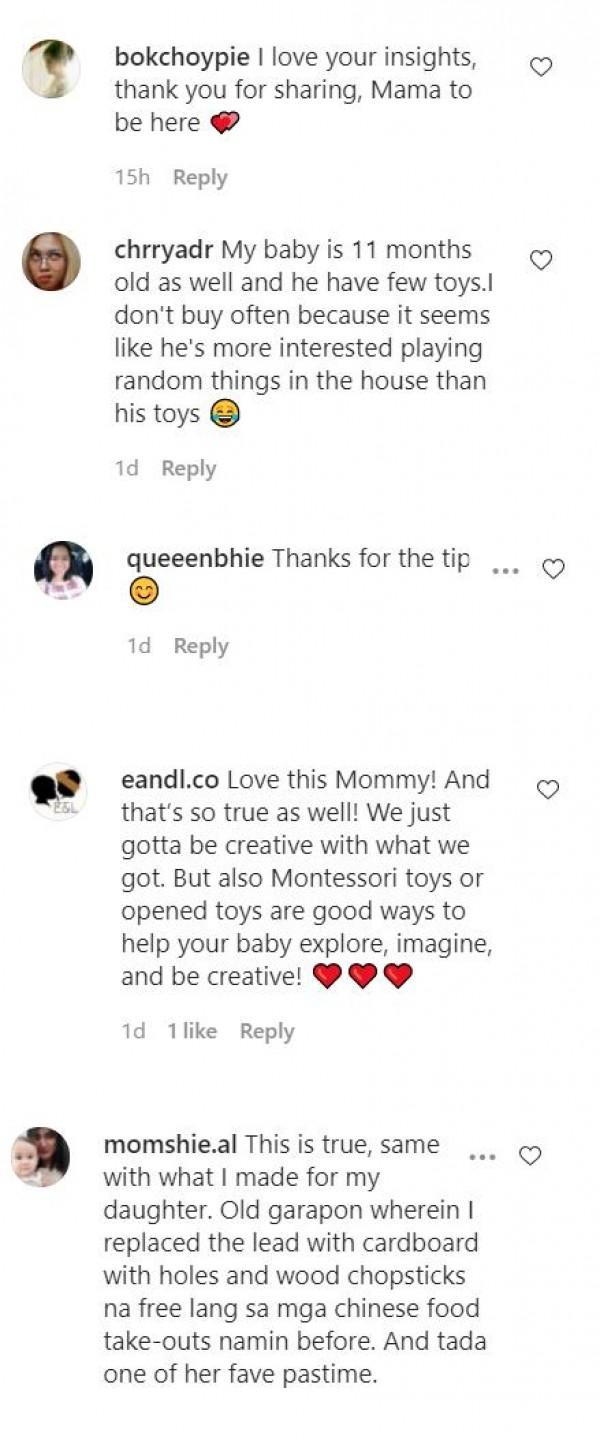Visit the momshie.al username link
The image size is (600, 1440).
click(170, 1144)
